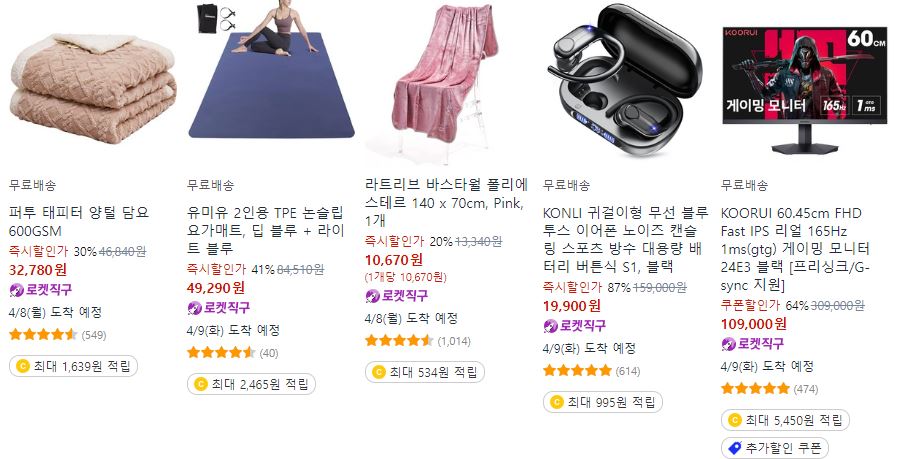Open the 라트리브 바스타월 폴리에스테르 title link
The image size is (899, 459).
pos(446,202)
